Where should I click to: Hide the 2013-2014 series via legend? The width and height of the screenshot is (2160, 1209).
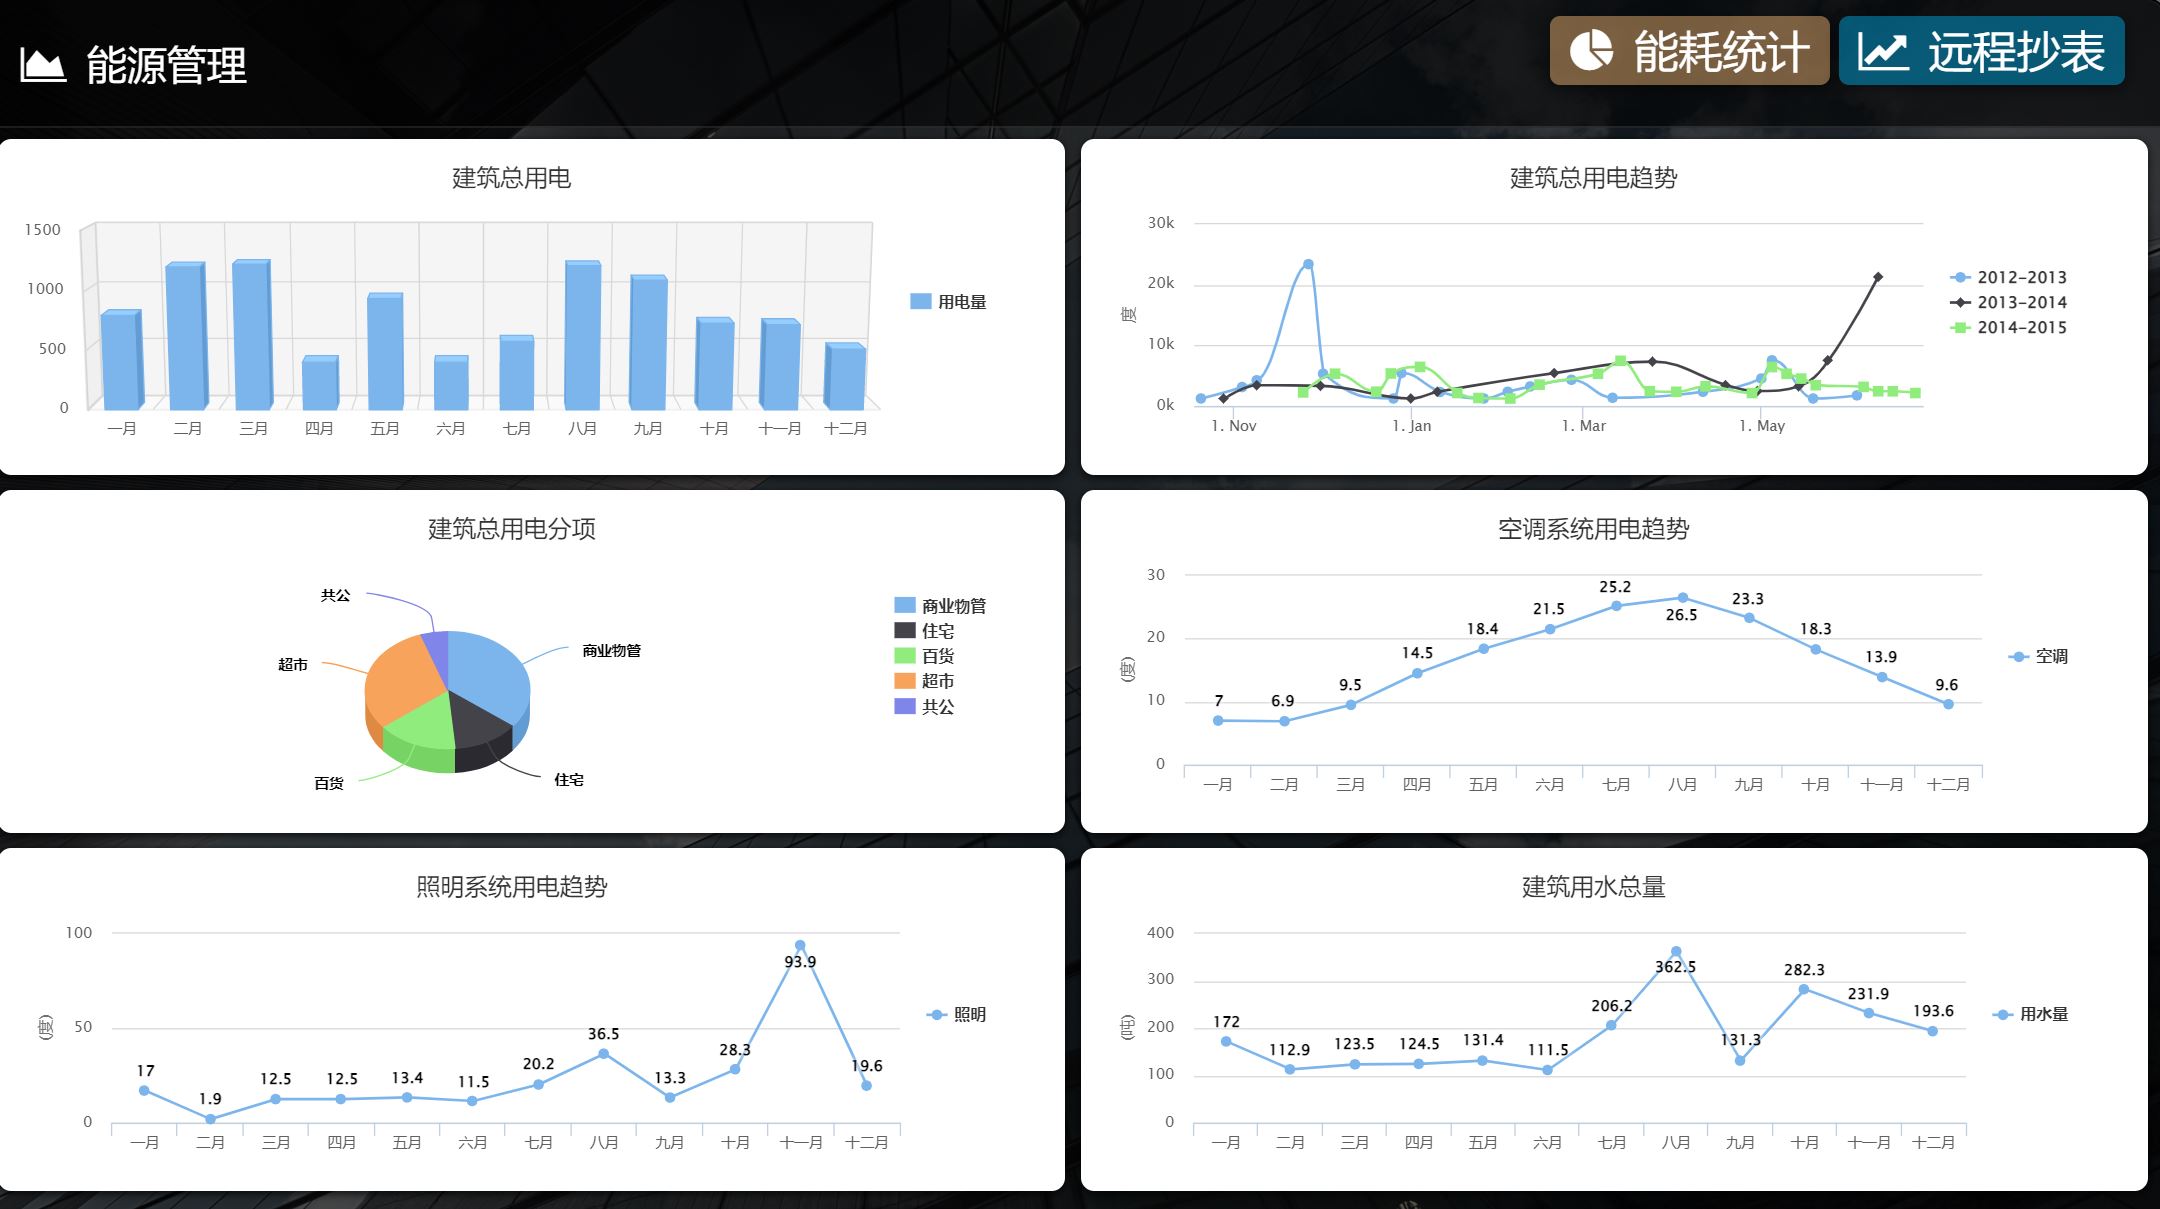2021,302
